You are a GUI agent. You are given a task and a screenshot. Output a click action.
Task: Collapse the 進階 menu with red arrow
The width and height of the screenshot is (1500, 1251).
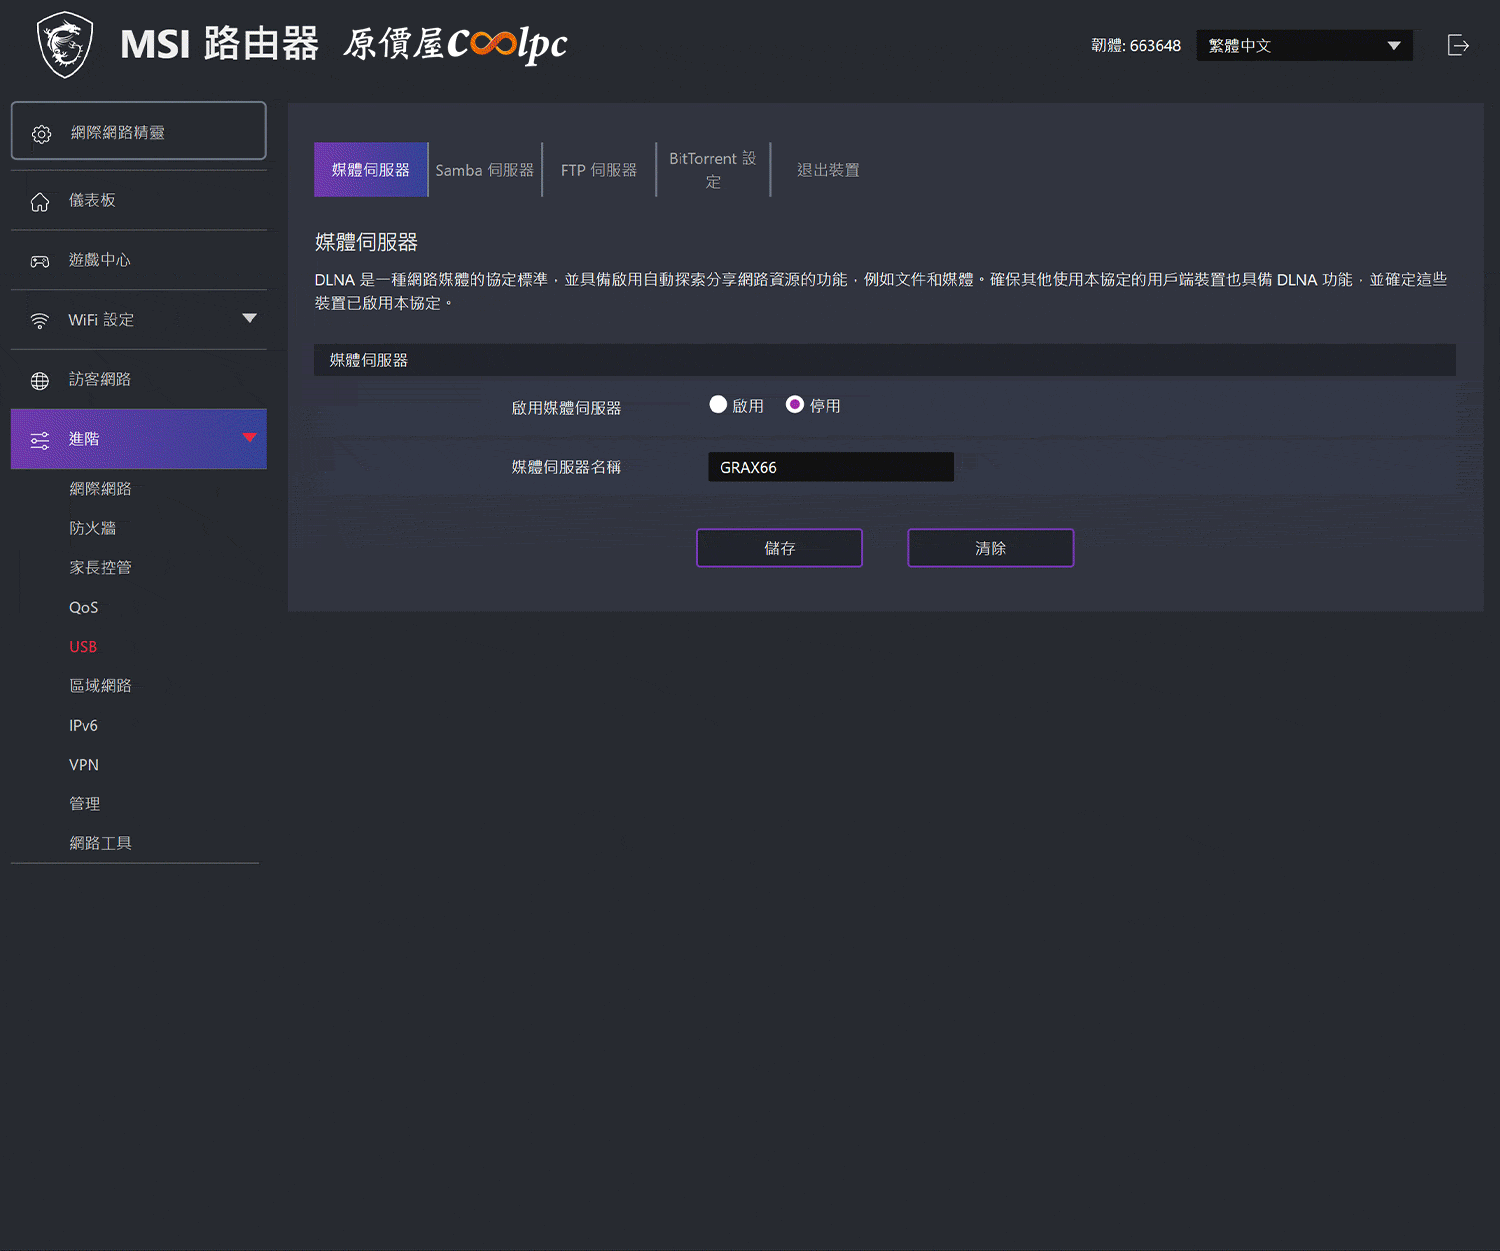point(249,438)
